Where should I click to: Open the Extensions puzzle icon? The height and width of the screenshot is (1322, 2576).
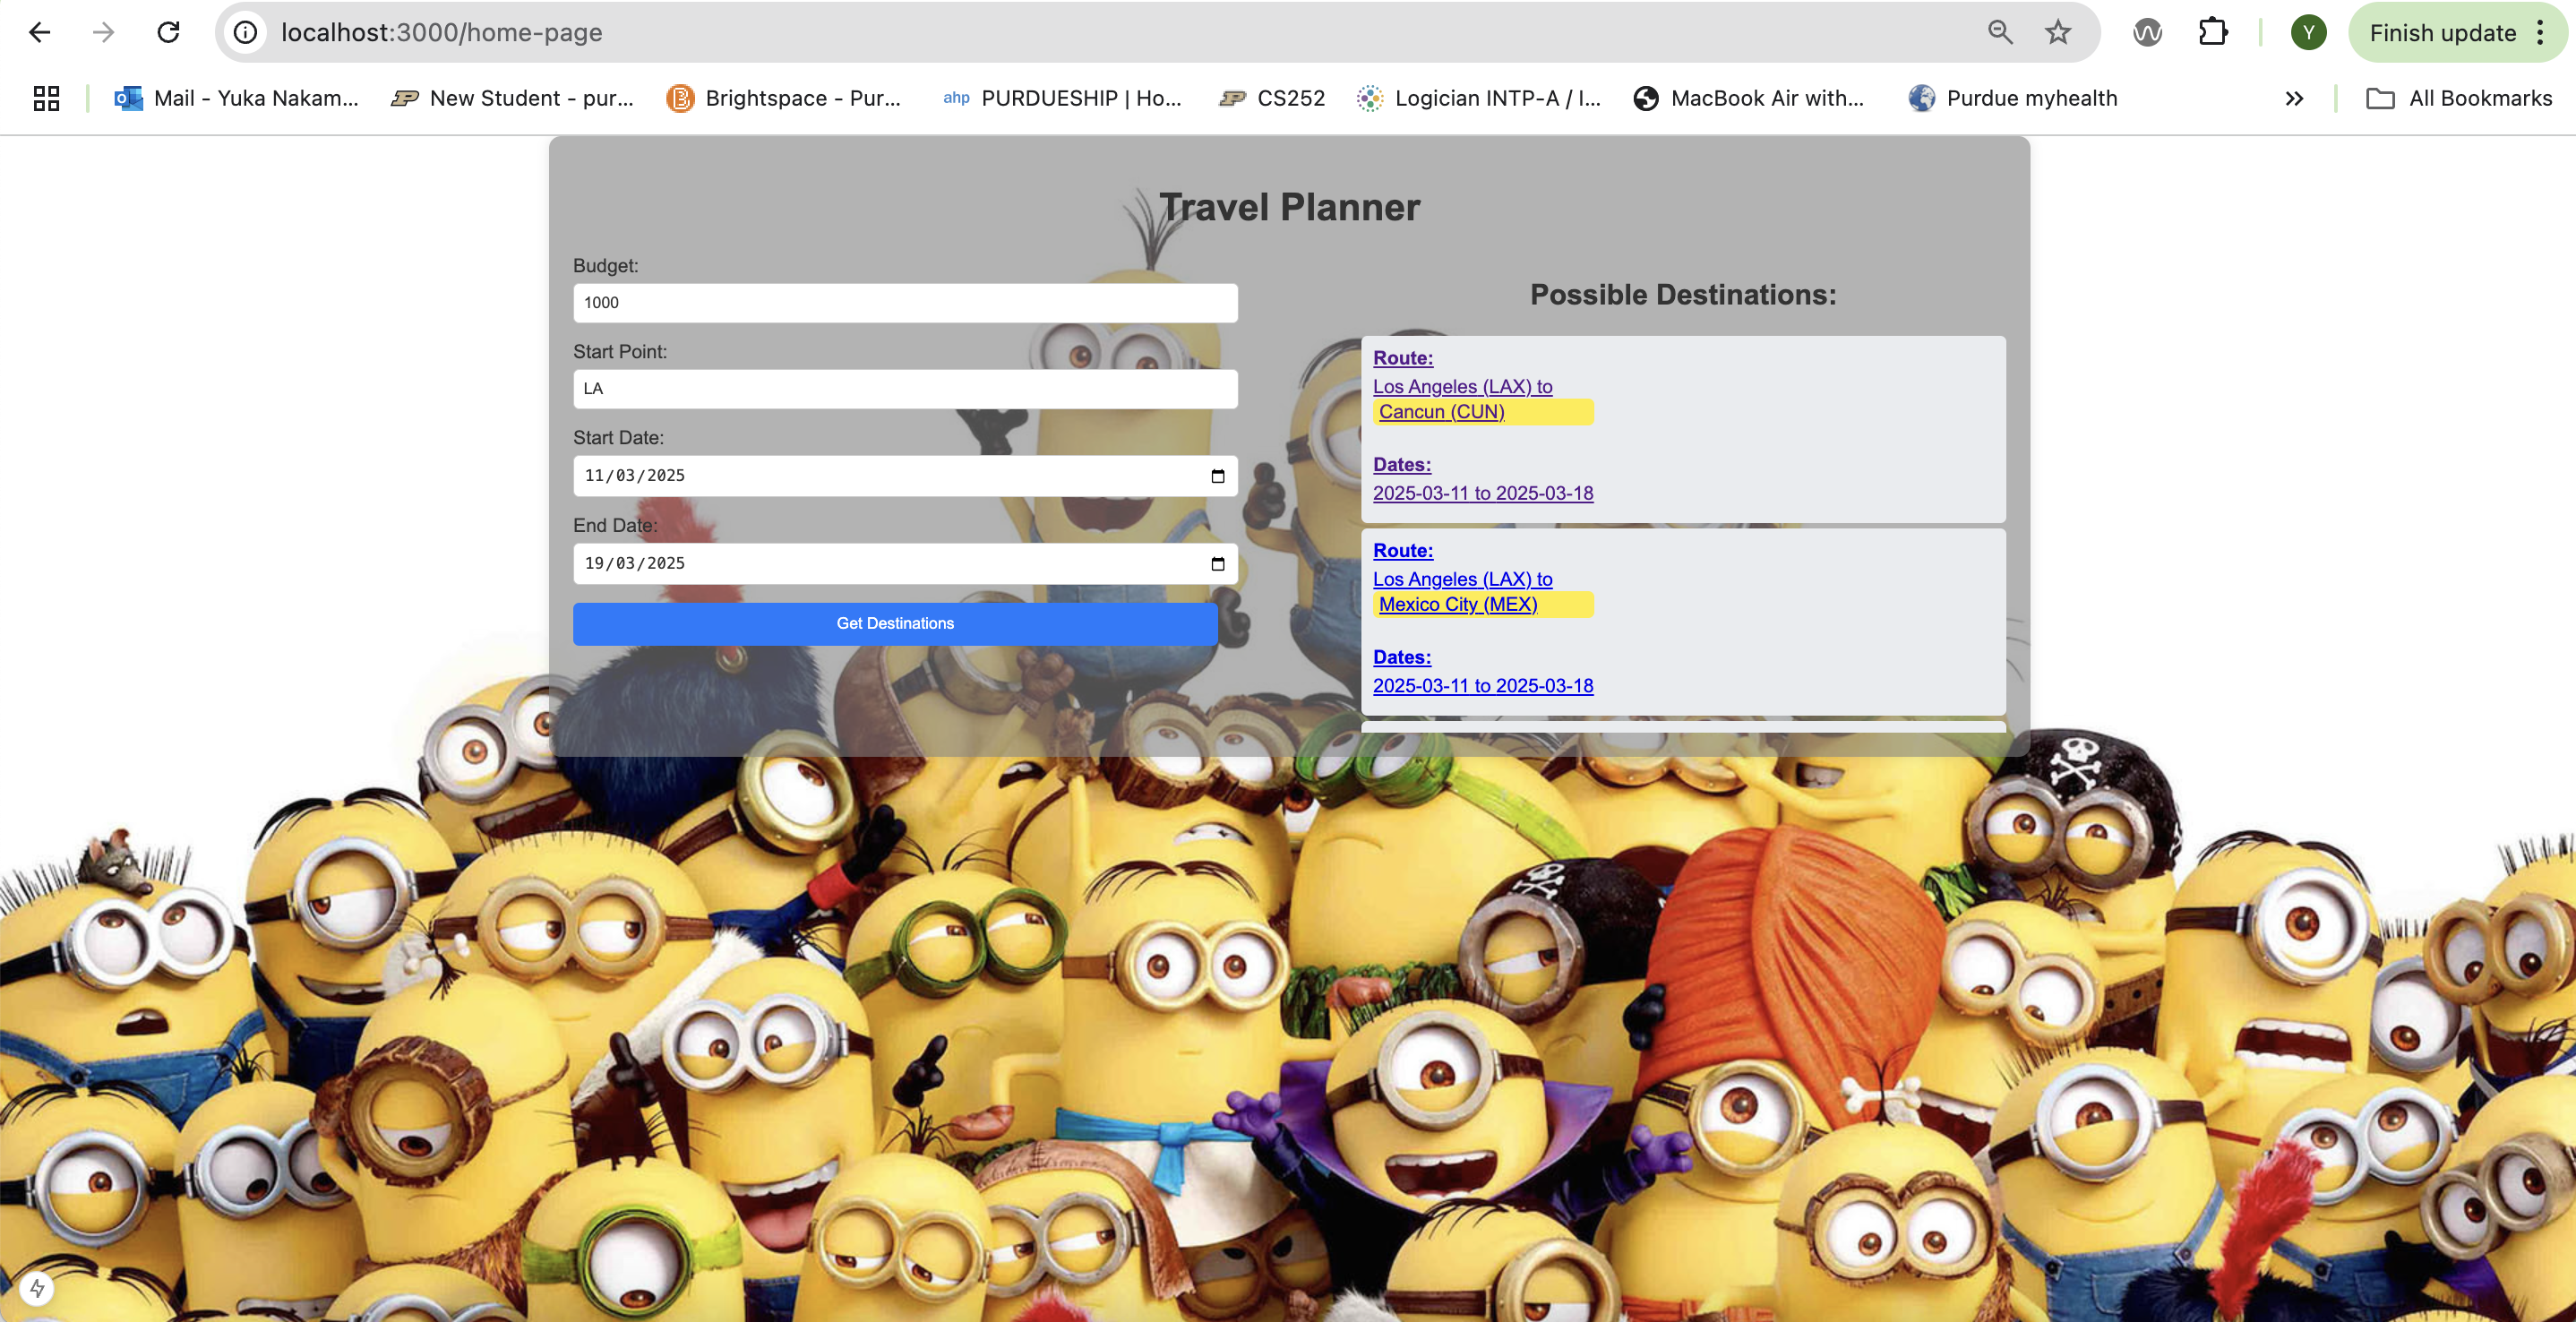(x=2213, y=33)
